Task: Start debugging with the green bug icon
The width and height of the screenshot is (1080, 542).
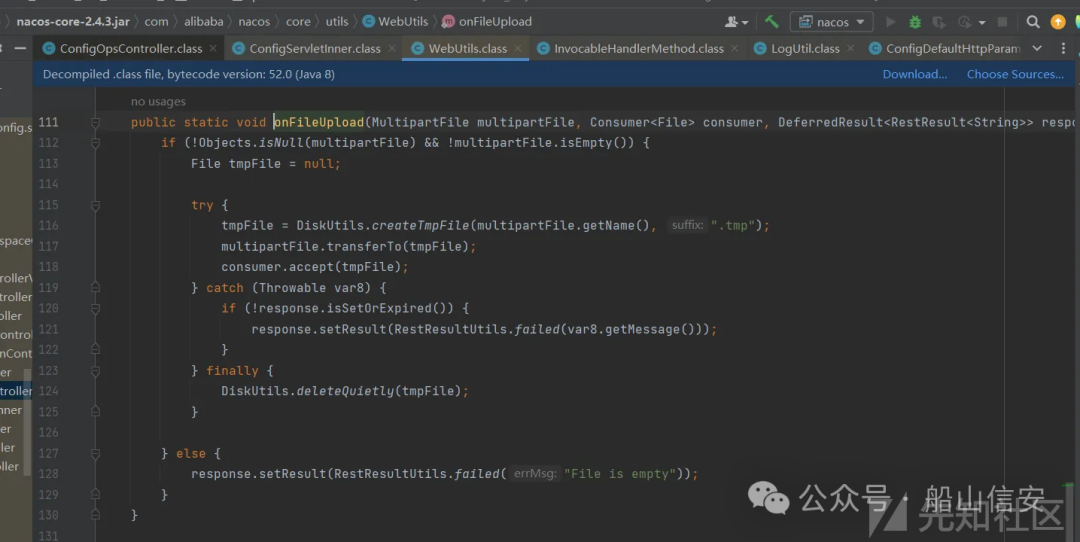Action: [x=915, y=22]
